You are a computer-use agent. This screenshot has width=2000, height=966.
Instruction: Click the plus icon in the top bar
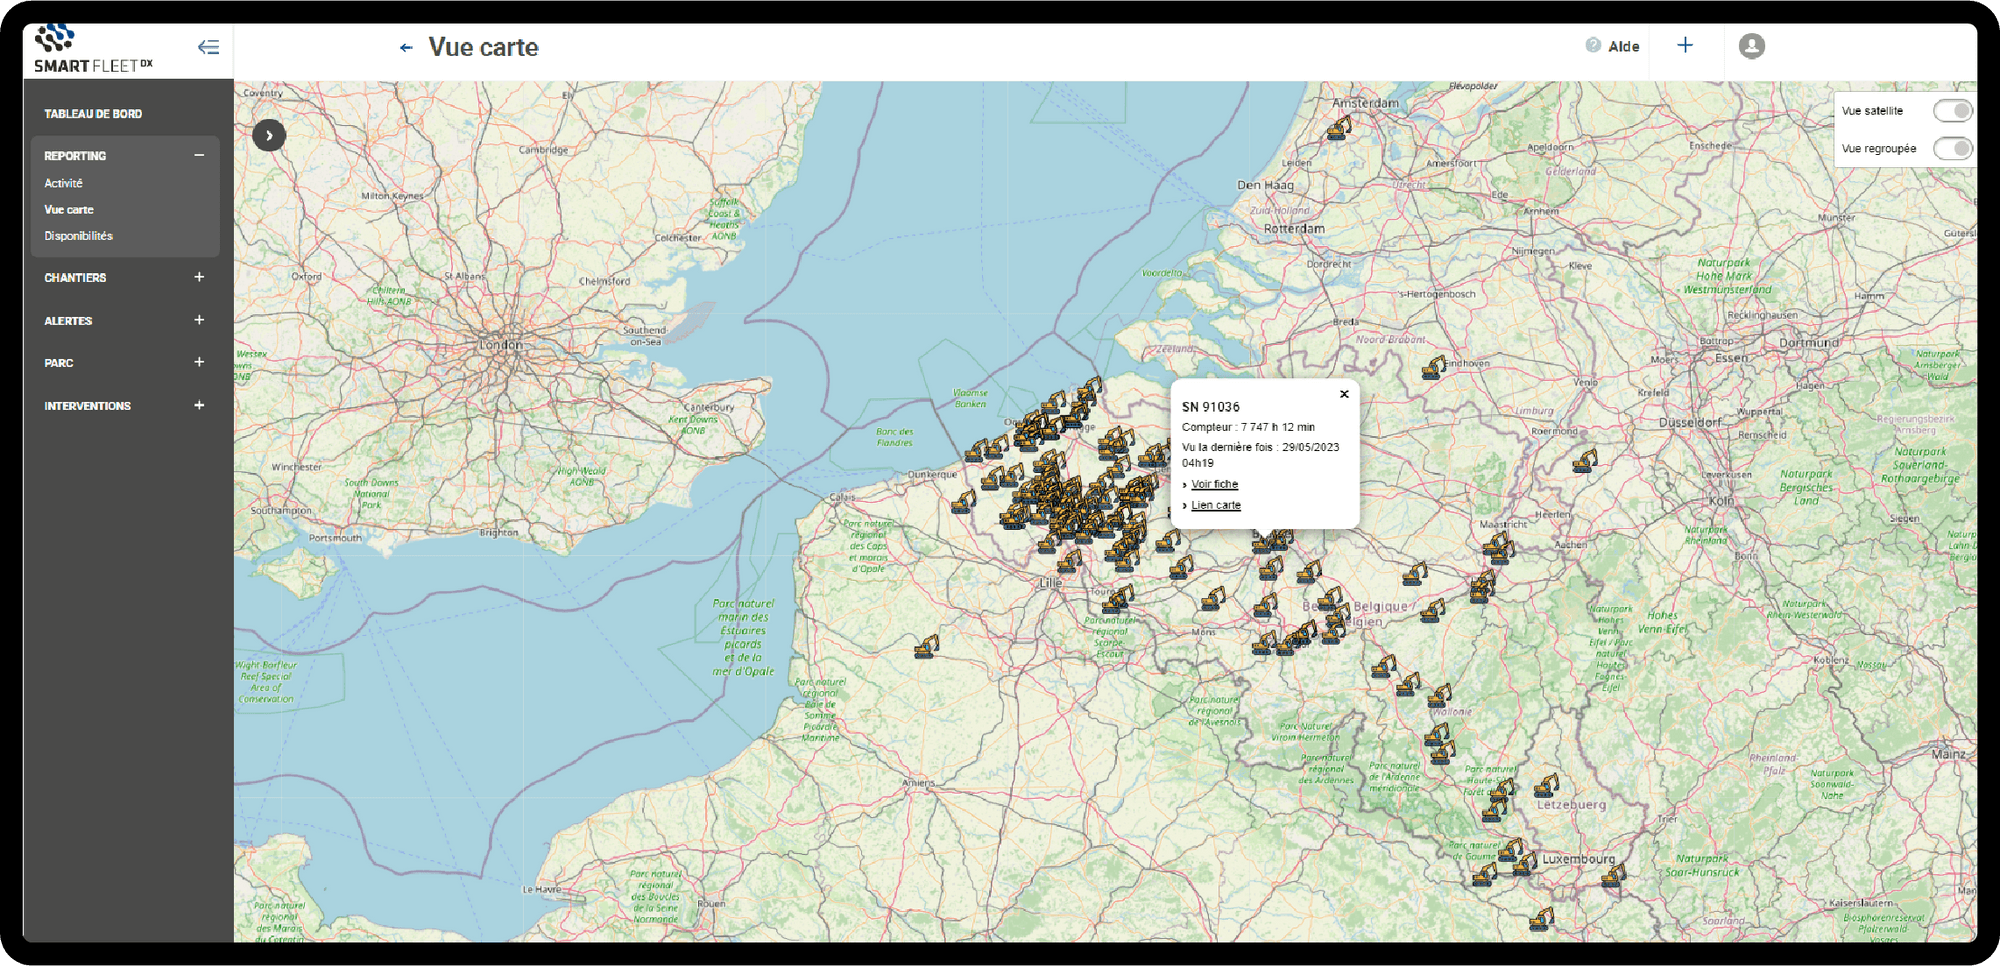tap(1685, 45)
